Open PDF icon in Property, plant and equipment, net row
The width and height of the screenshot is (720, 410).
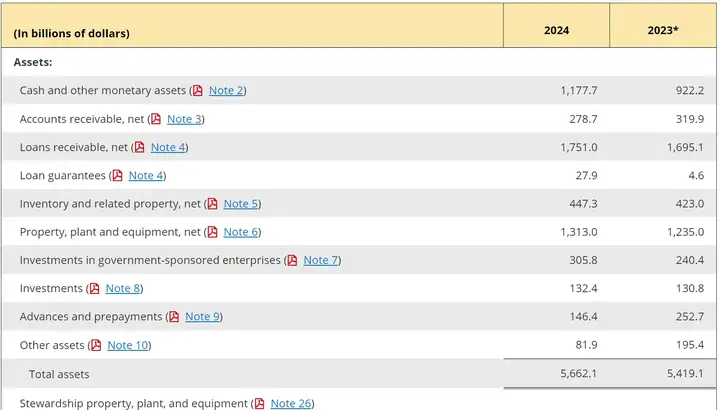(x=212, y=232)
